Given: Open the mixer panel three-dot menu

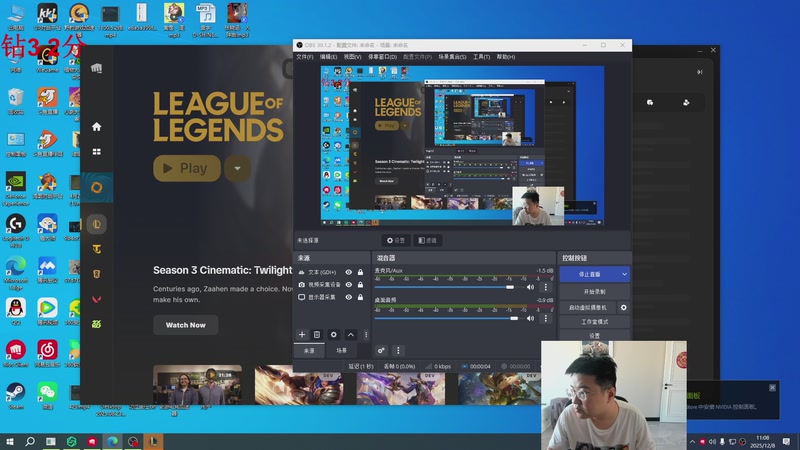Looking at the screenshot, I should click(x=398, y=351).
